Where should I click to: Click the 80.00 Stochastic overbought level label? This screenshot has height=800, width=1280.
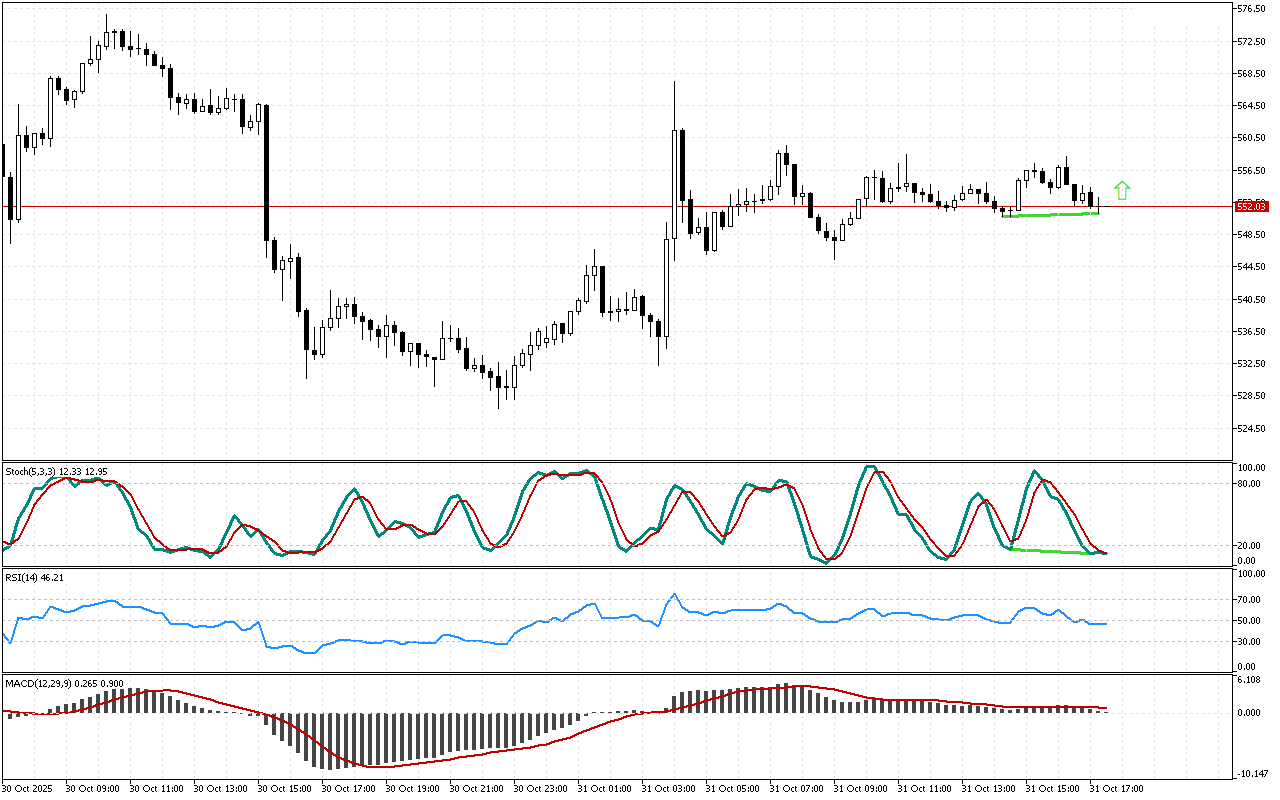pyautogui.click(x=1248, y=484)
